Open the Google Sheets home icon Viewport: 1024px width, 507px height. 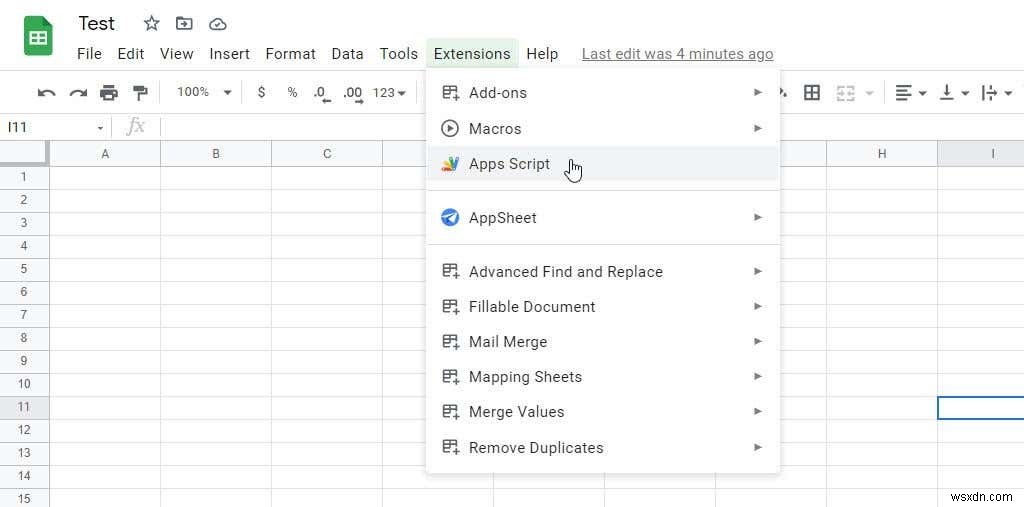click(x=38, y=37)
